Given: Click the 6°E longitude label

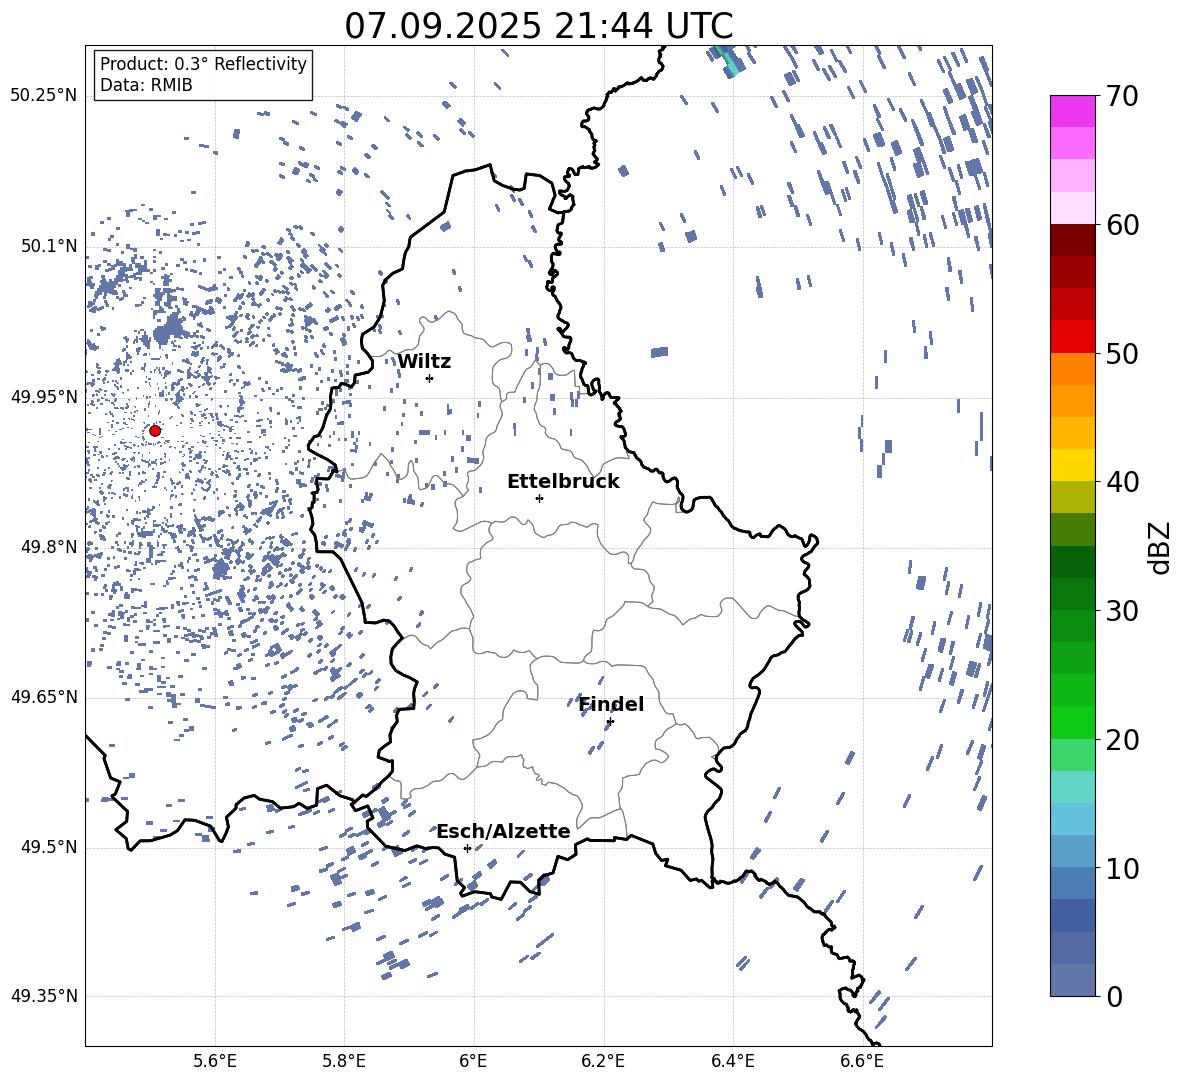Looking at the screenshot, I should click(473, 1061).
